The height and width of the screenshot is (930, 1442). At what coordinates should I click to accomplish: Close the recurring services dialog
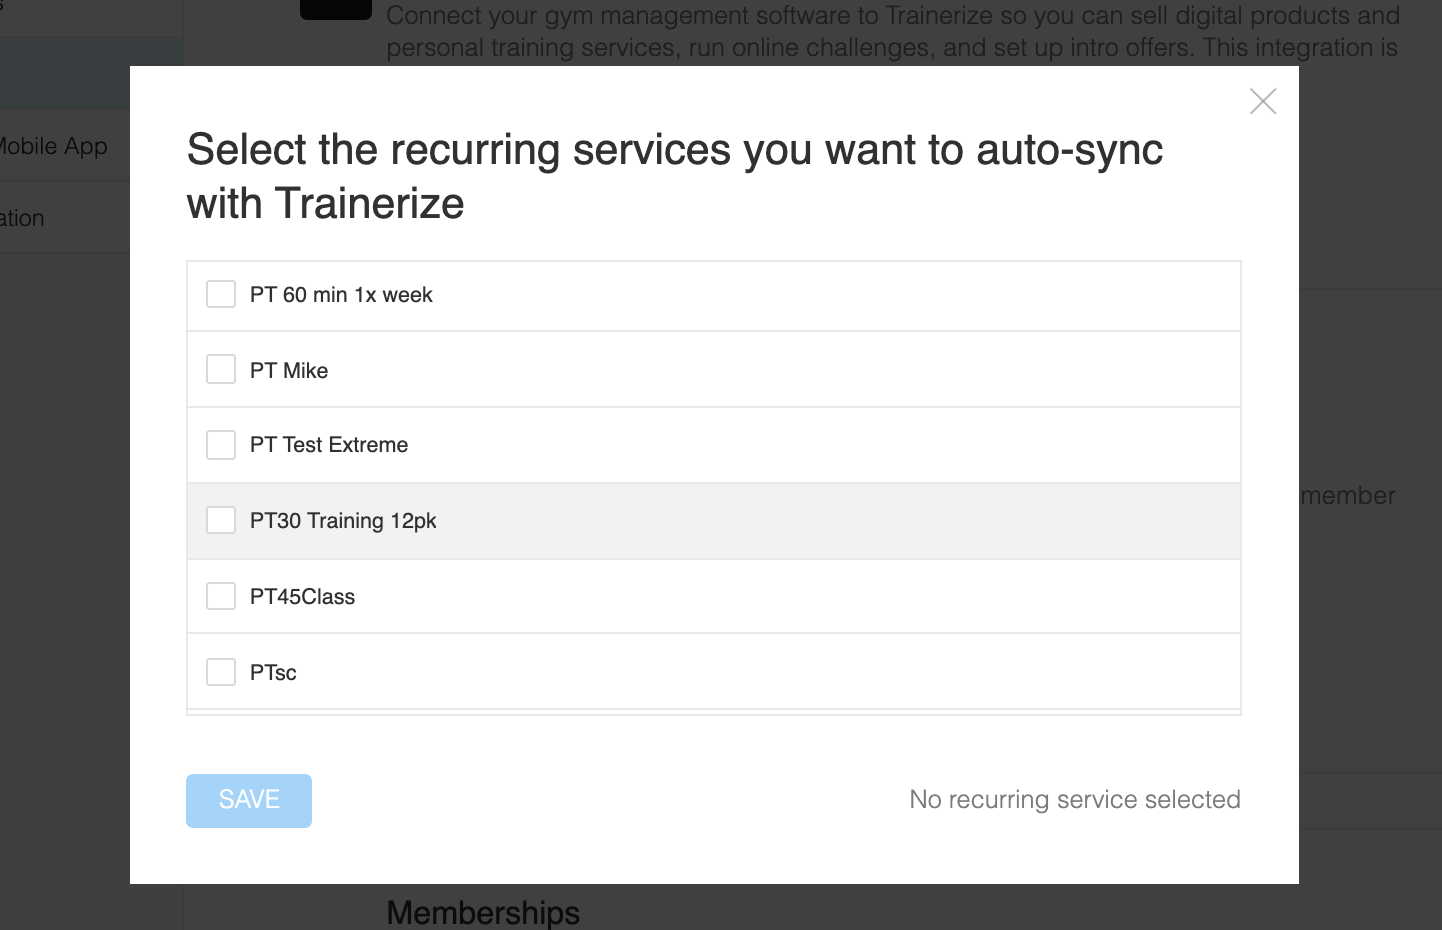pos(1263,101)
